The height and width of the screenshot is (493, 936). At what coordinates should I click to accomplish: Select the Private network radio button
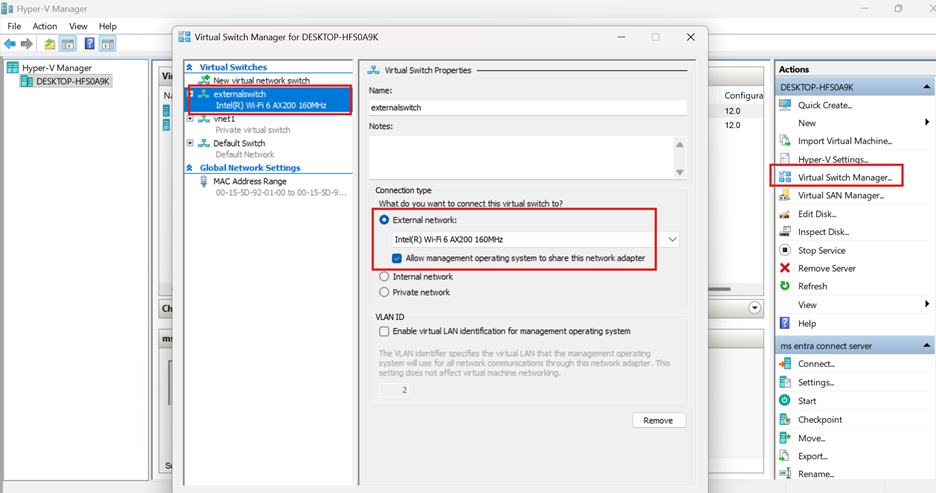pyautogui.click(x=384, y=293)
